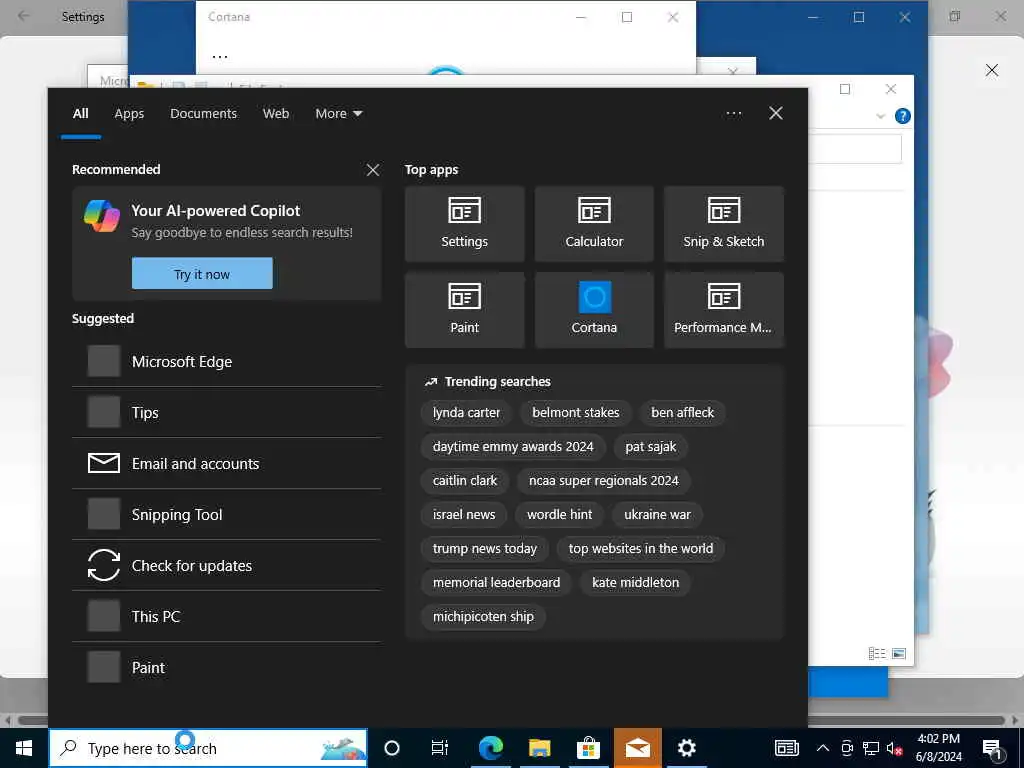Screen dimensions: 1024x768
Task: Click the Windows Start button
Action: click(24, 748)
